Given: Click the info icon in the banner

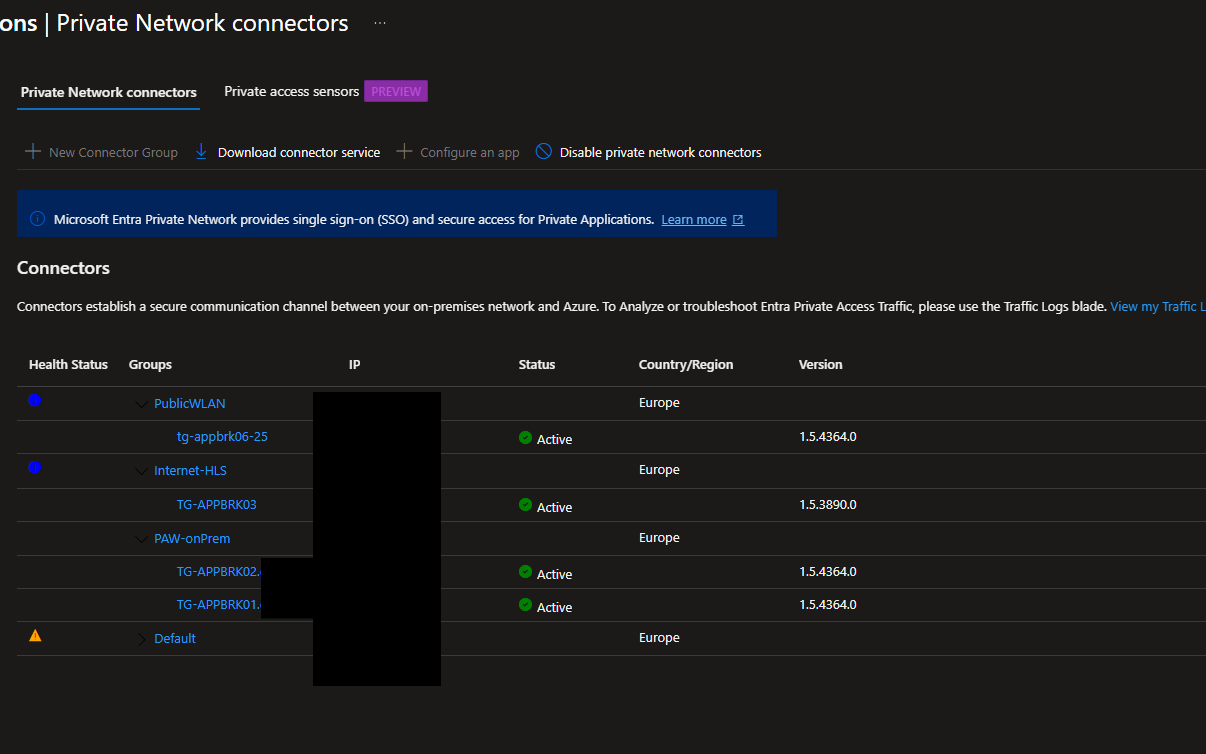Looking at the screenshot, I should pyautogui.click(x=37, y=218).
